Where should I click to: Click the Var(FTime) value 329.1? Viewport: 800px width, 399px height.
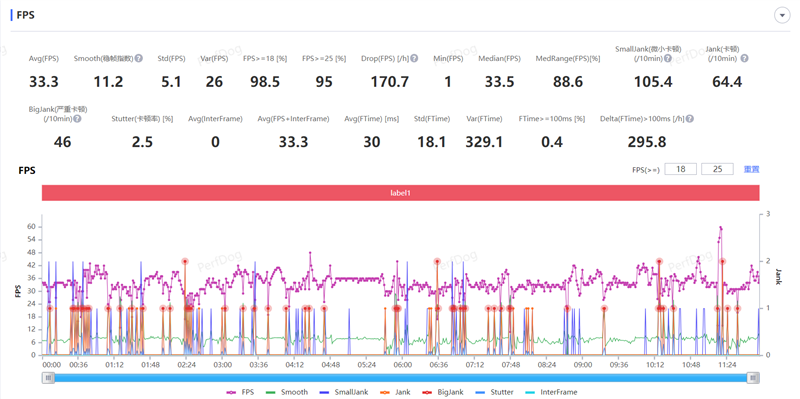(x=484, y=142)
